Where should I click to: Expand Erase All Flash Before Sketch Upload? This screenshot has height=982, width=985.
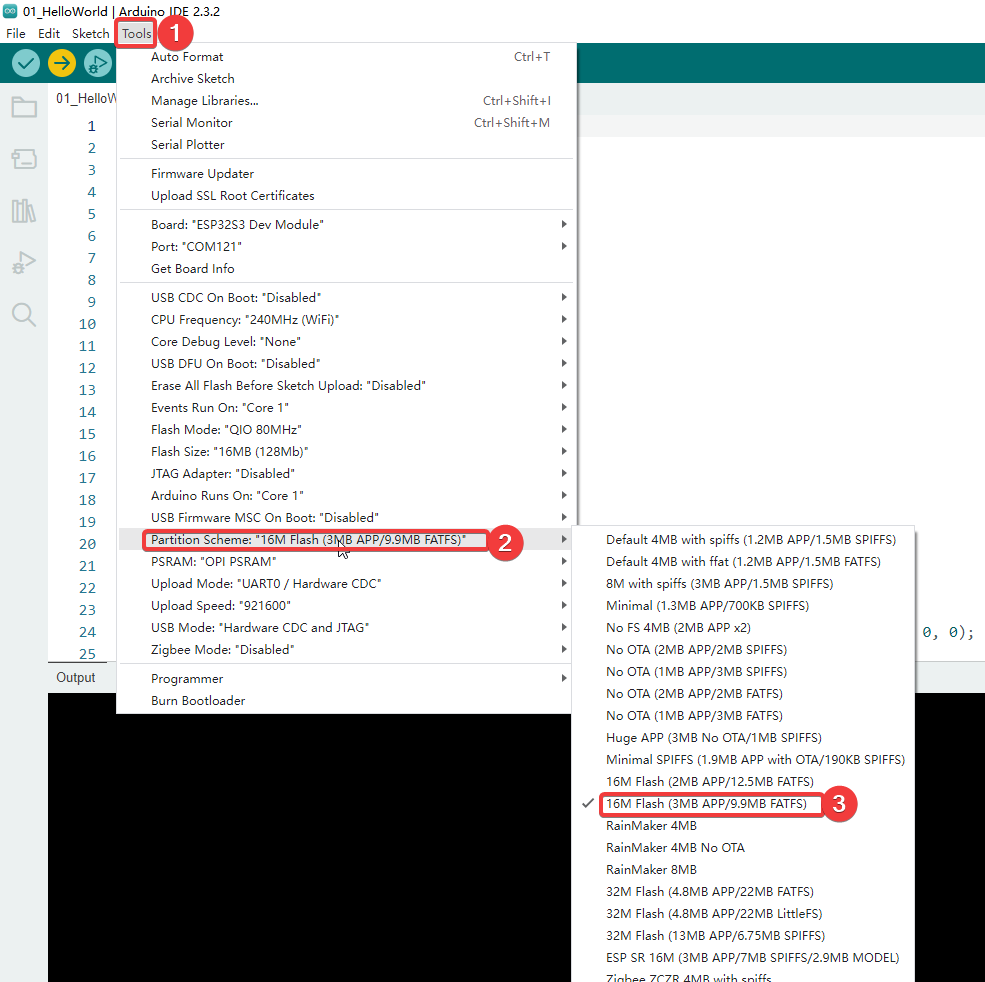point(346,385)
